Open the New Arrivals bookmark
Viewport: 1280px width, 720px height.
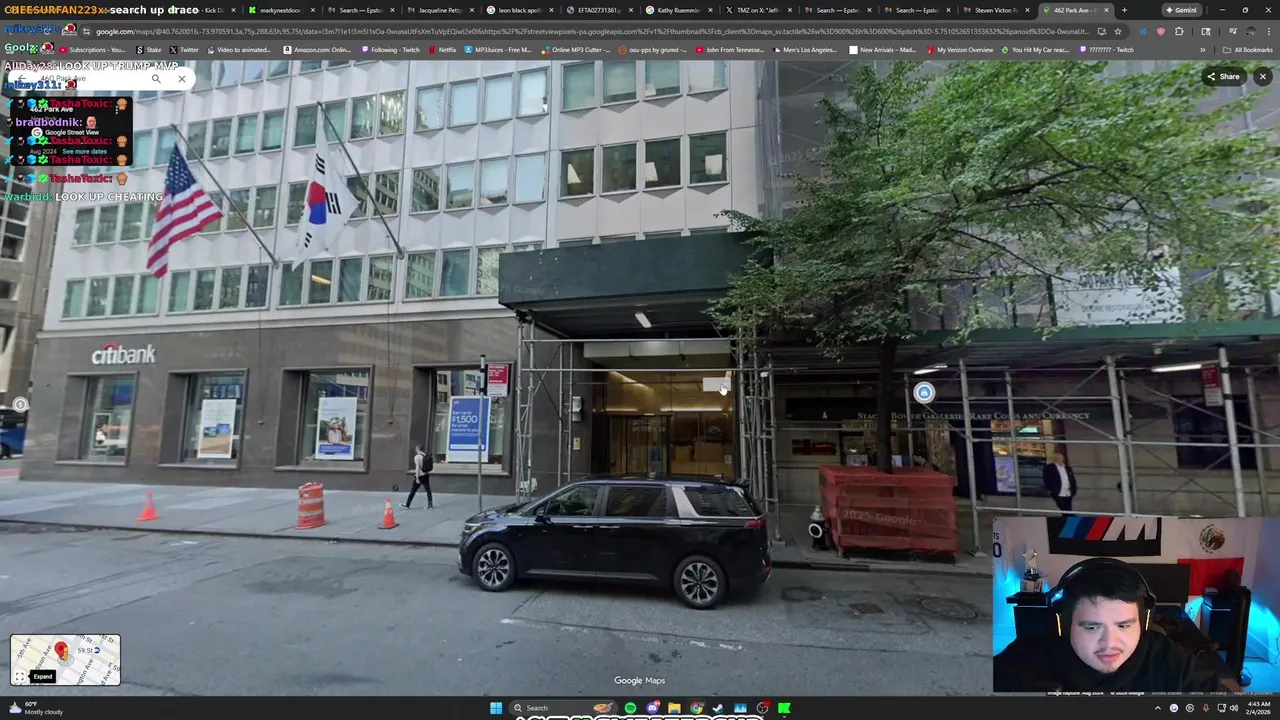(882, 50)
